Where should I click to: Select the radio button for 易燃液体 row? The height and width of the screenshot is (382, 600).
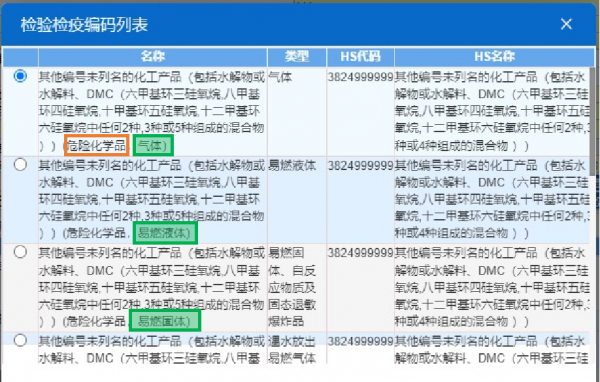(x=20, y=165)
